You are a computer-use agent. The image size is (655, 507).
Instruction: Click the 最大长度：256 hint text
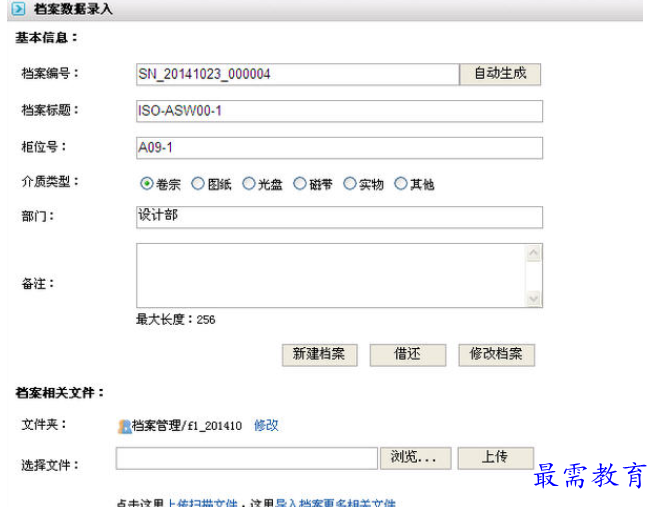175,319
